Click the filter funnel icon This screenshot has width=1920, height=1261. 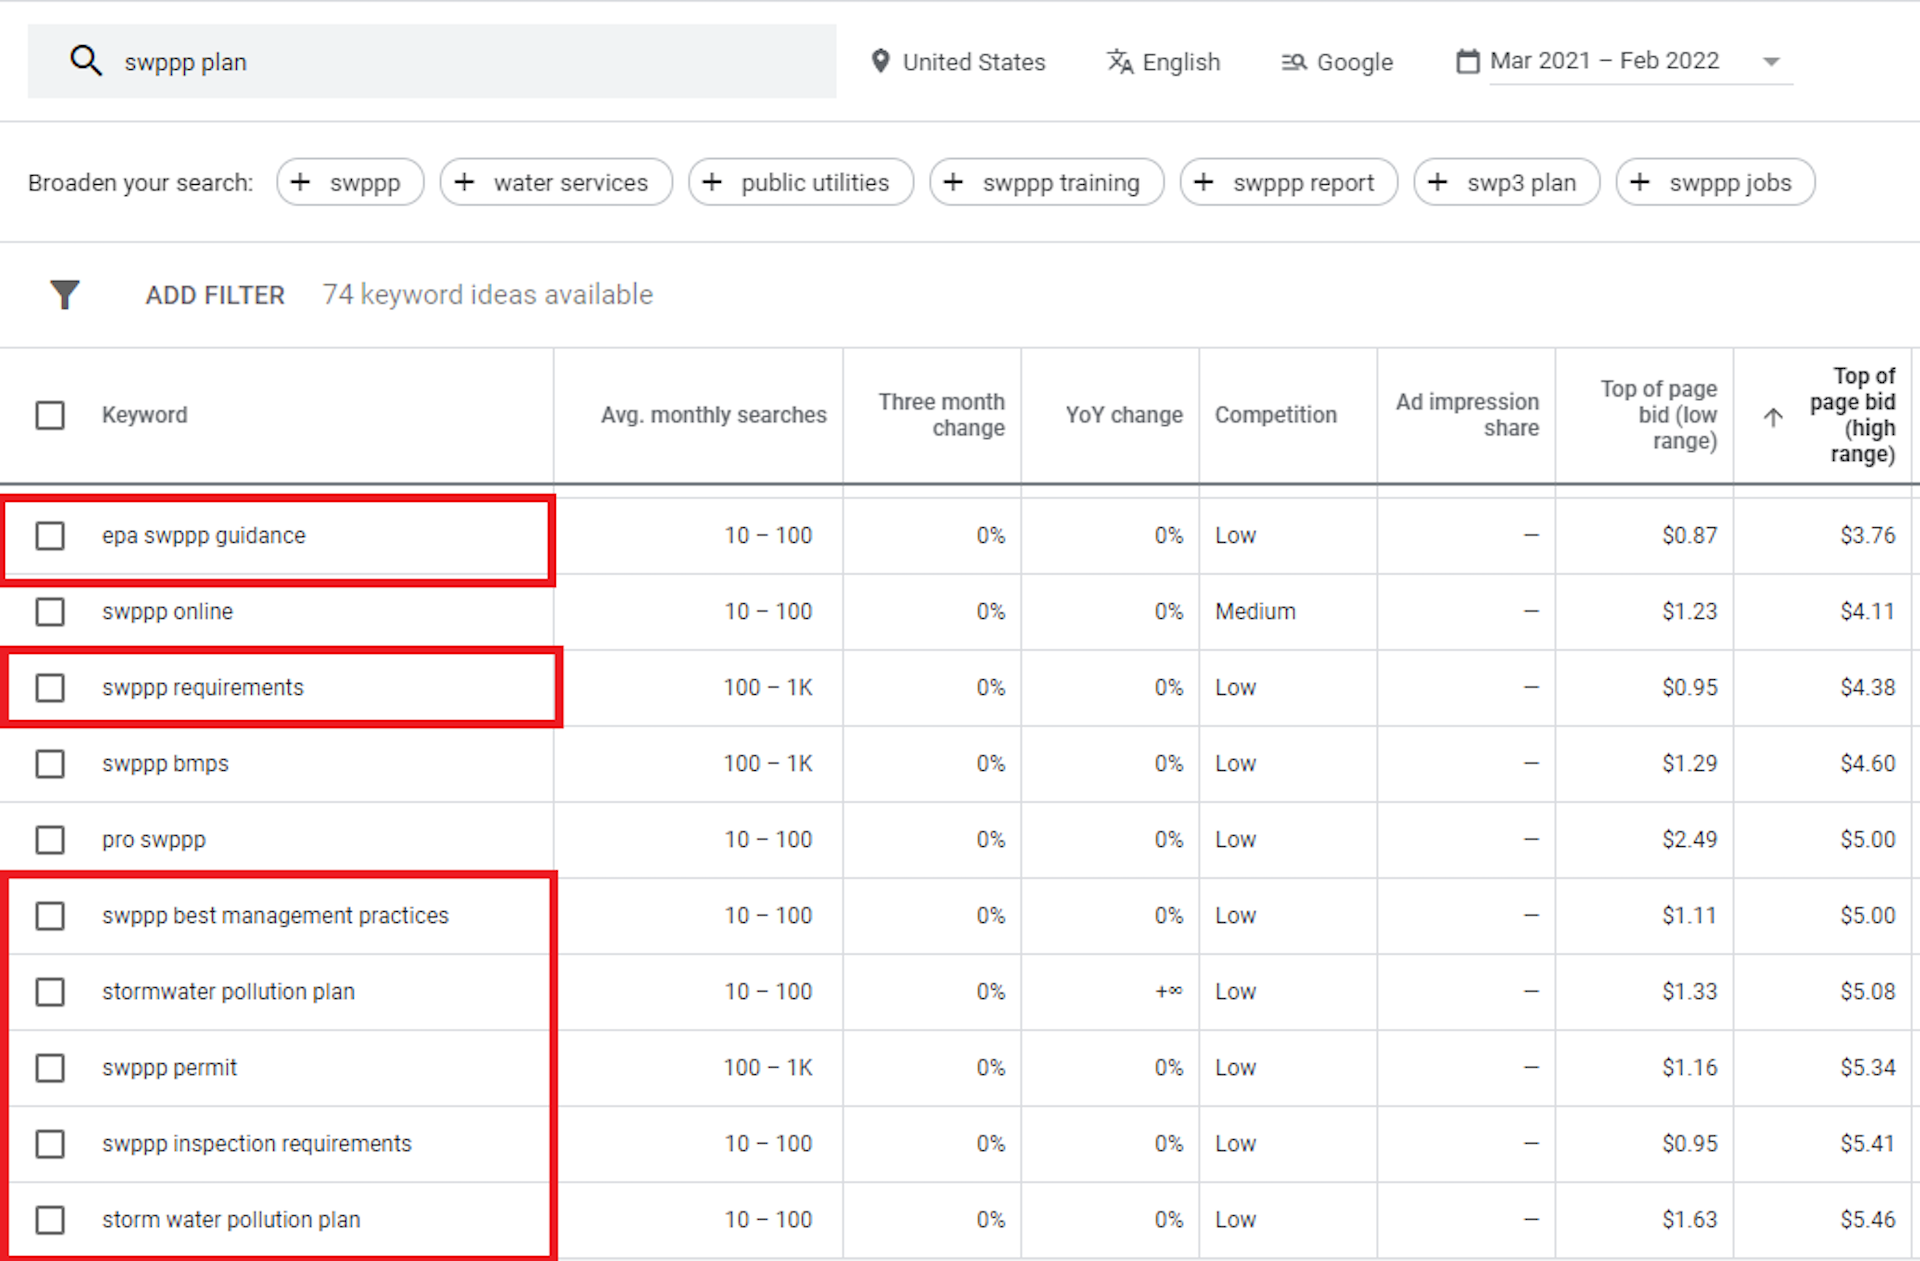[x=64, y=294]
